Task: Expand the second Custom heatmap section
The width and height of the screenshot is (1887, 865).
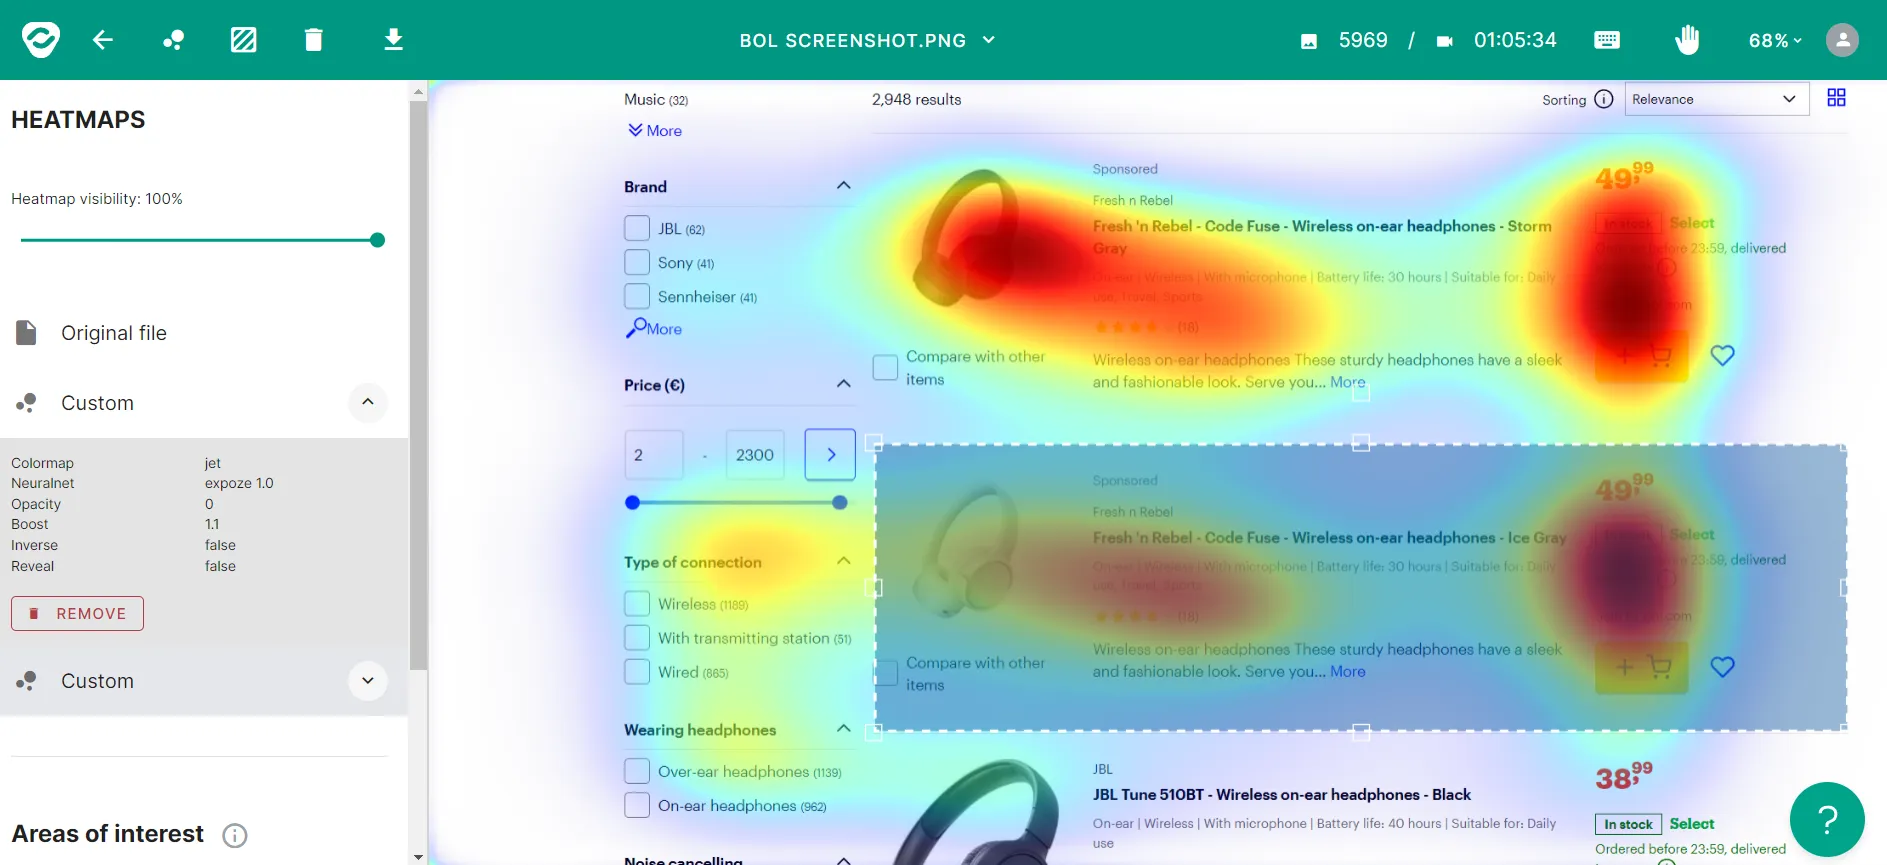Action: click(368, 680)
